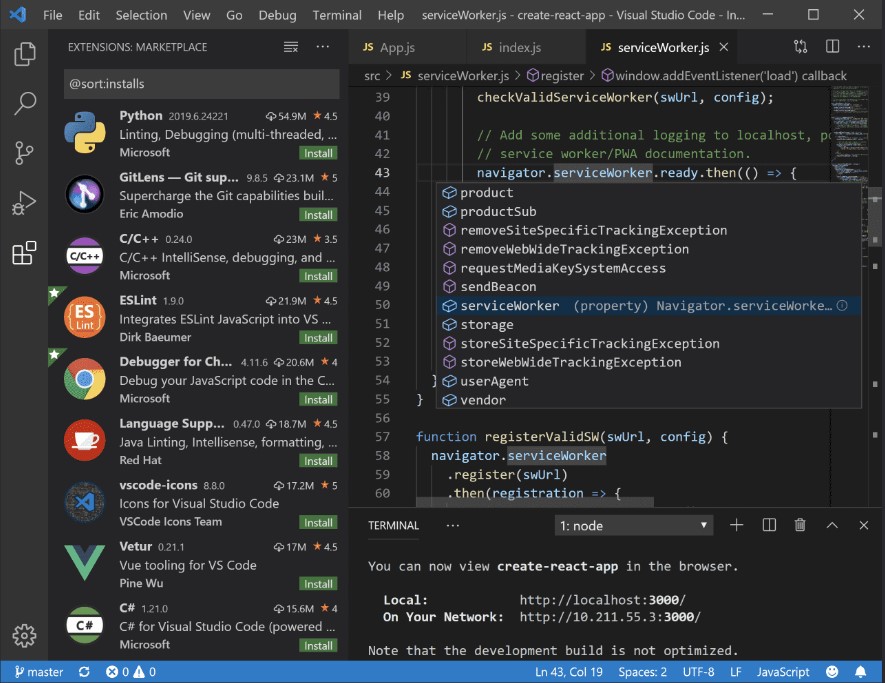This screenshot has width=885, height=683.
Task: Open notifications via the bell icon
Action: coord(860,671)
